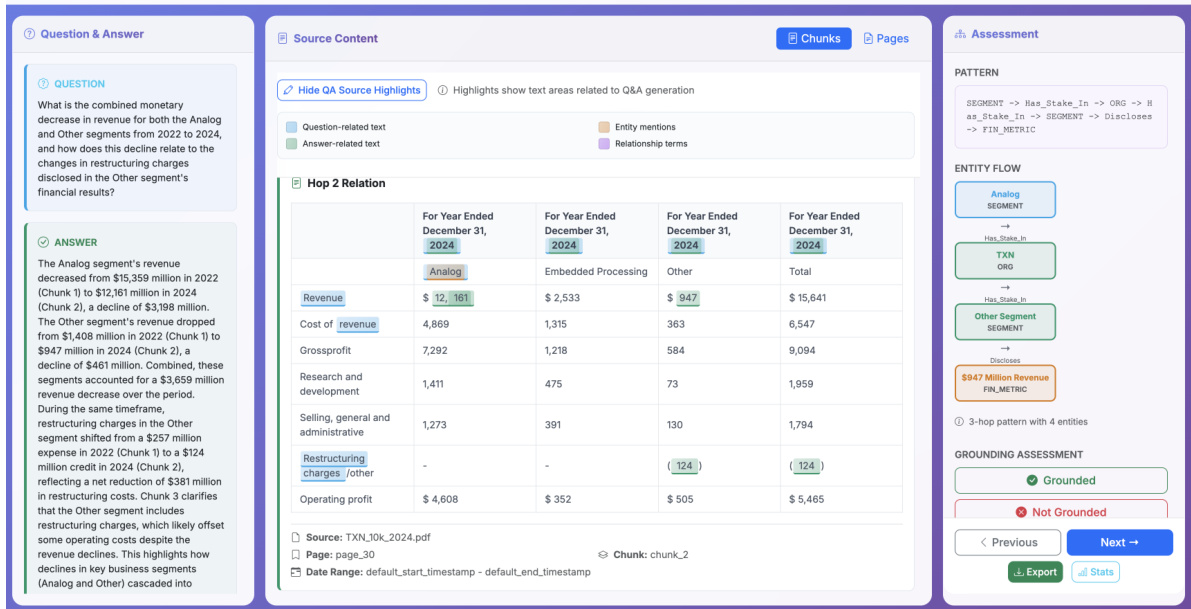
Task: Click the bookmark icon next to Page
Action: [x=296, y=554]
